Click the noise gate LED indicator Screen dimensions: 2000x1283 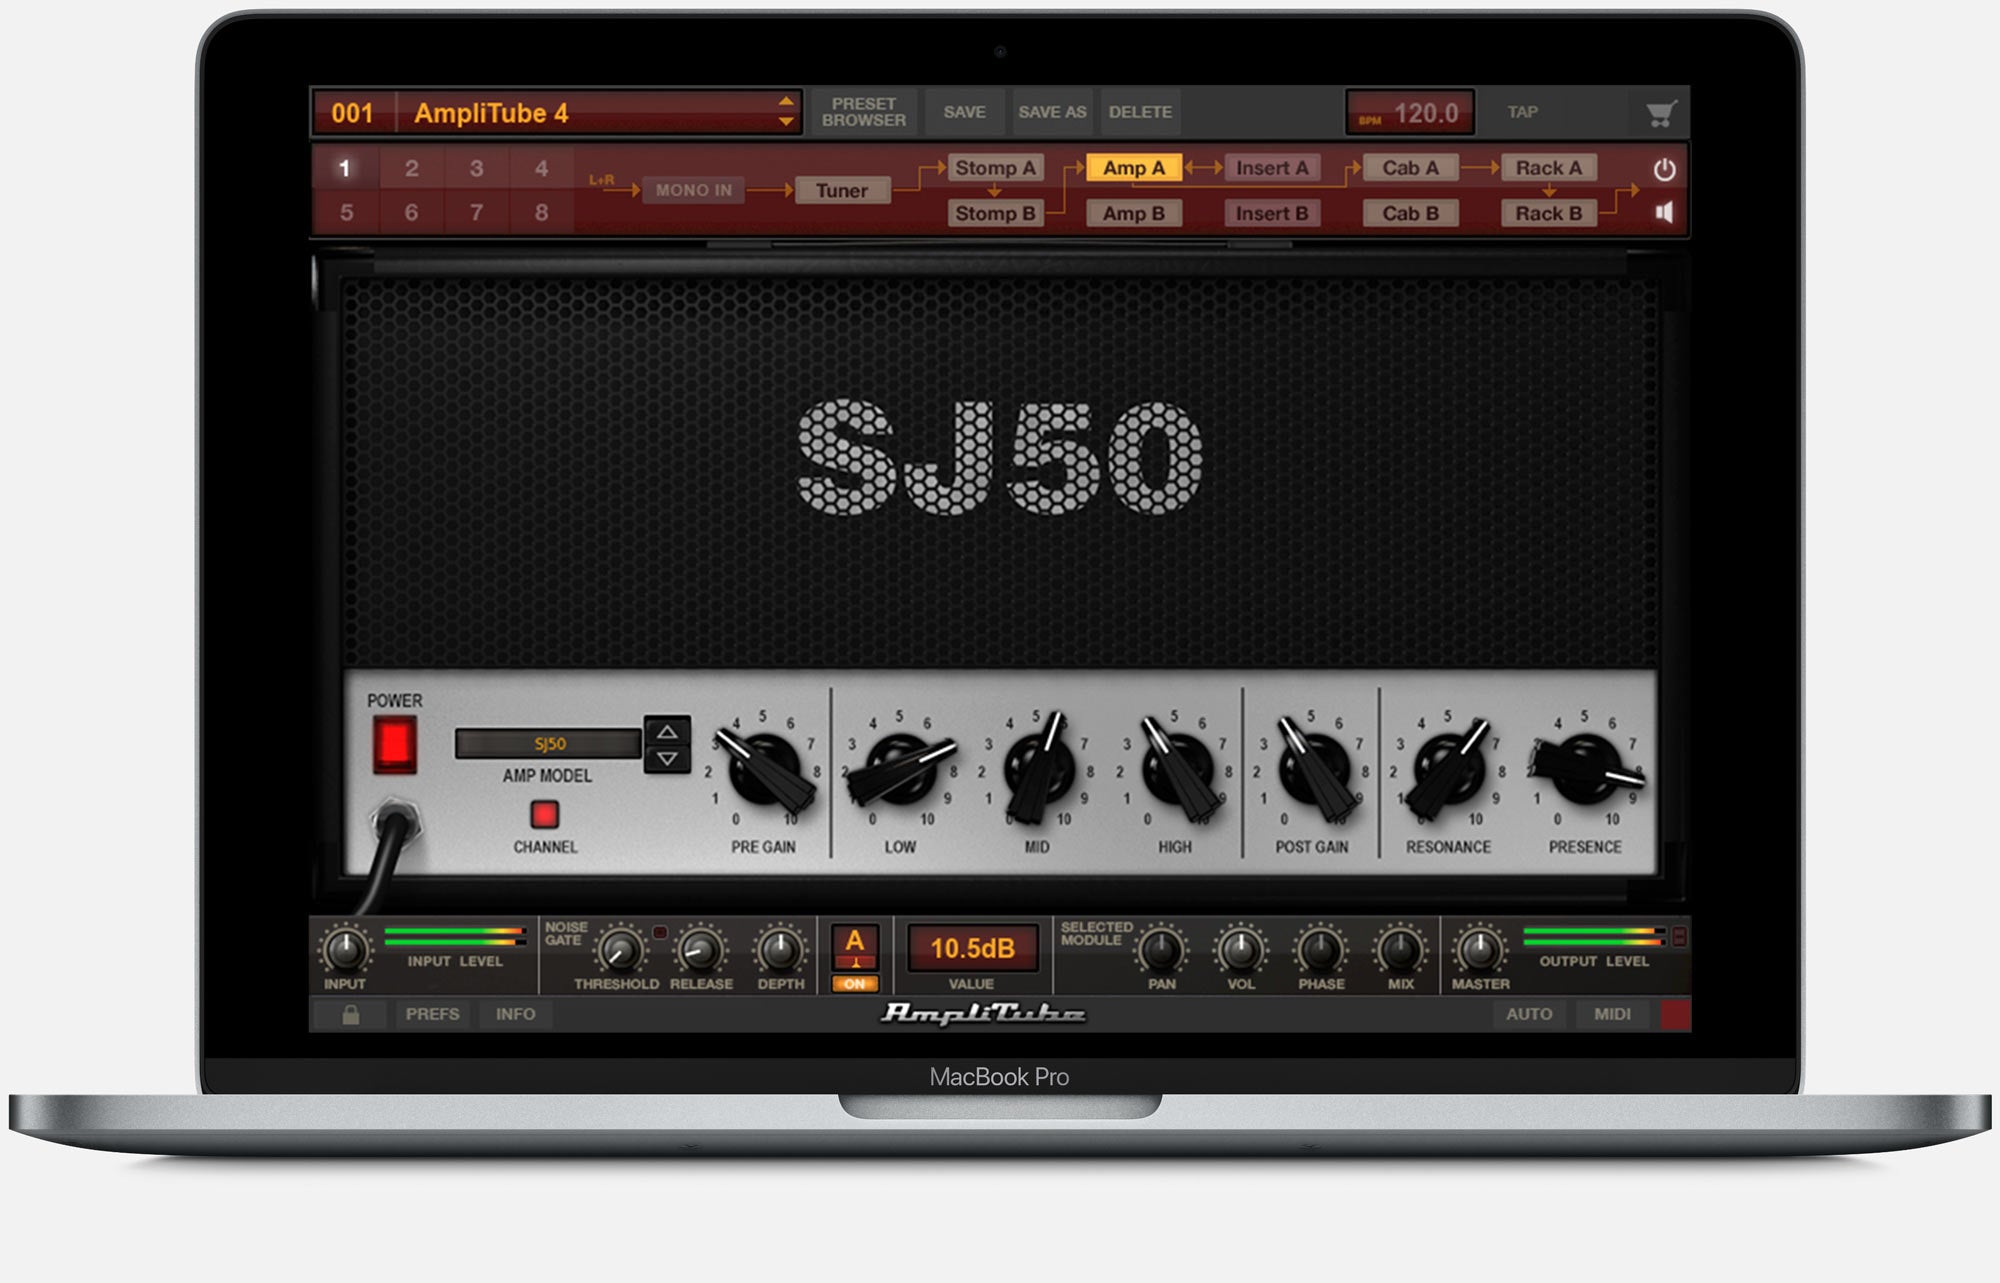click(661, 929)
